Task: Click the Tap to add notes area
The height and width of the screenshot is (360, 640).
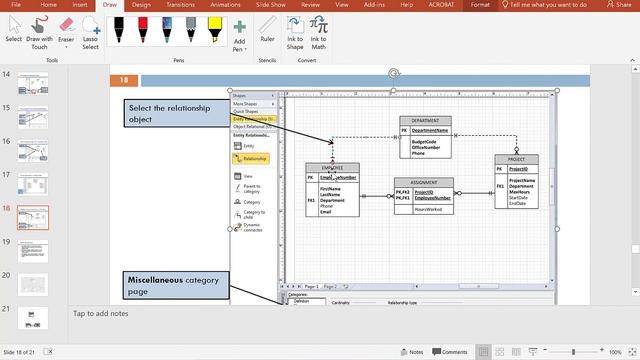Action: pos(100,313)
